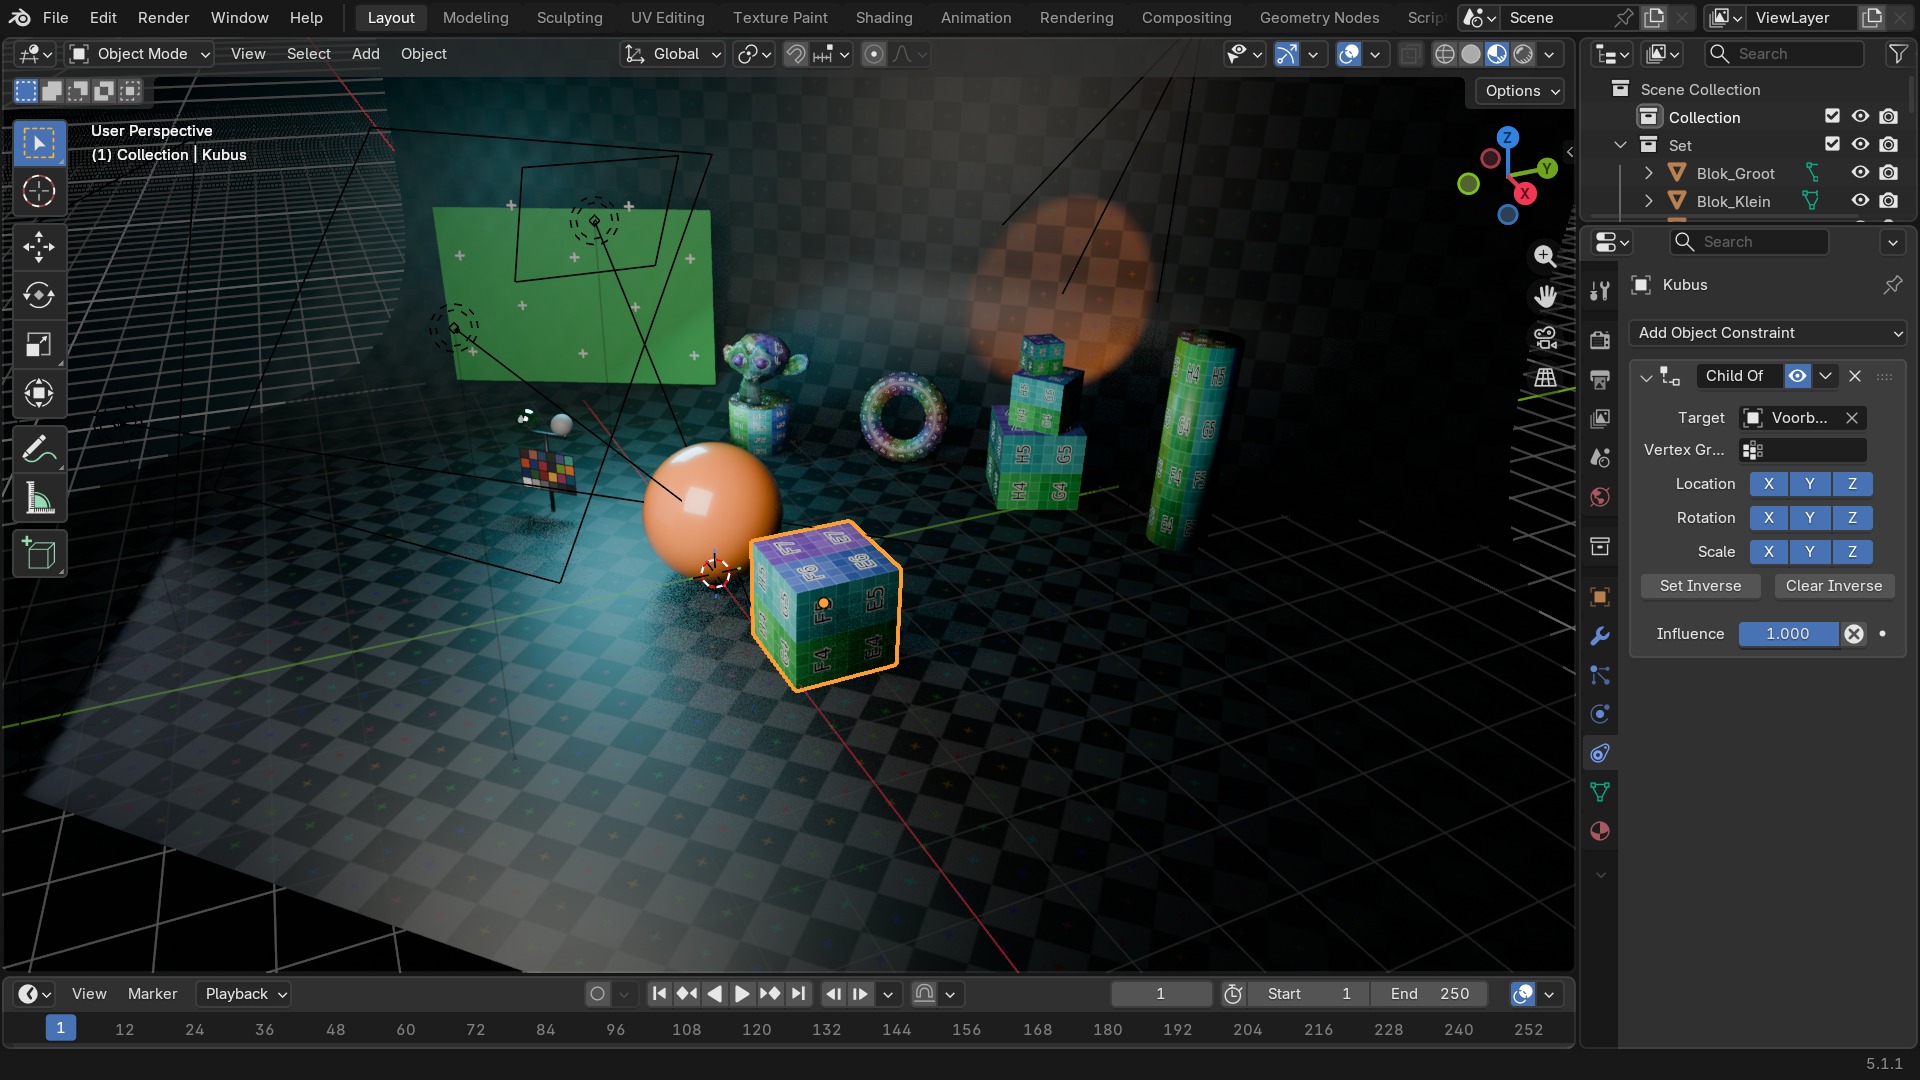This screenshot has height=1080, width=1920.
Task: Click the zoom viewport icon
Action: [1545, 256]
